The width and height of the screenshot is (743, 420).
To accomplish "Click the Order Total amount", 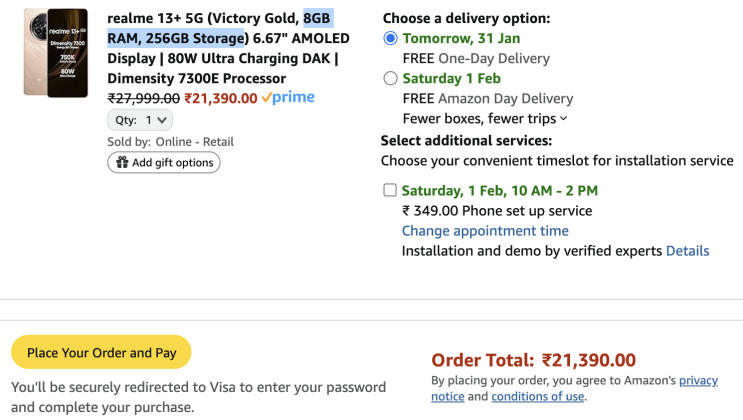I will click(x=588, y=360).
